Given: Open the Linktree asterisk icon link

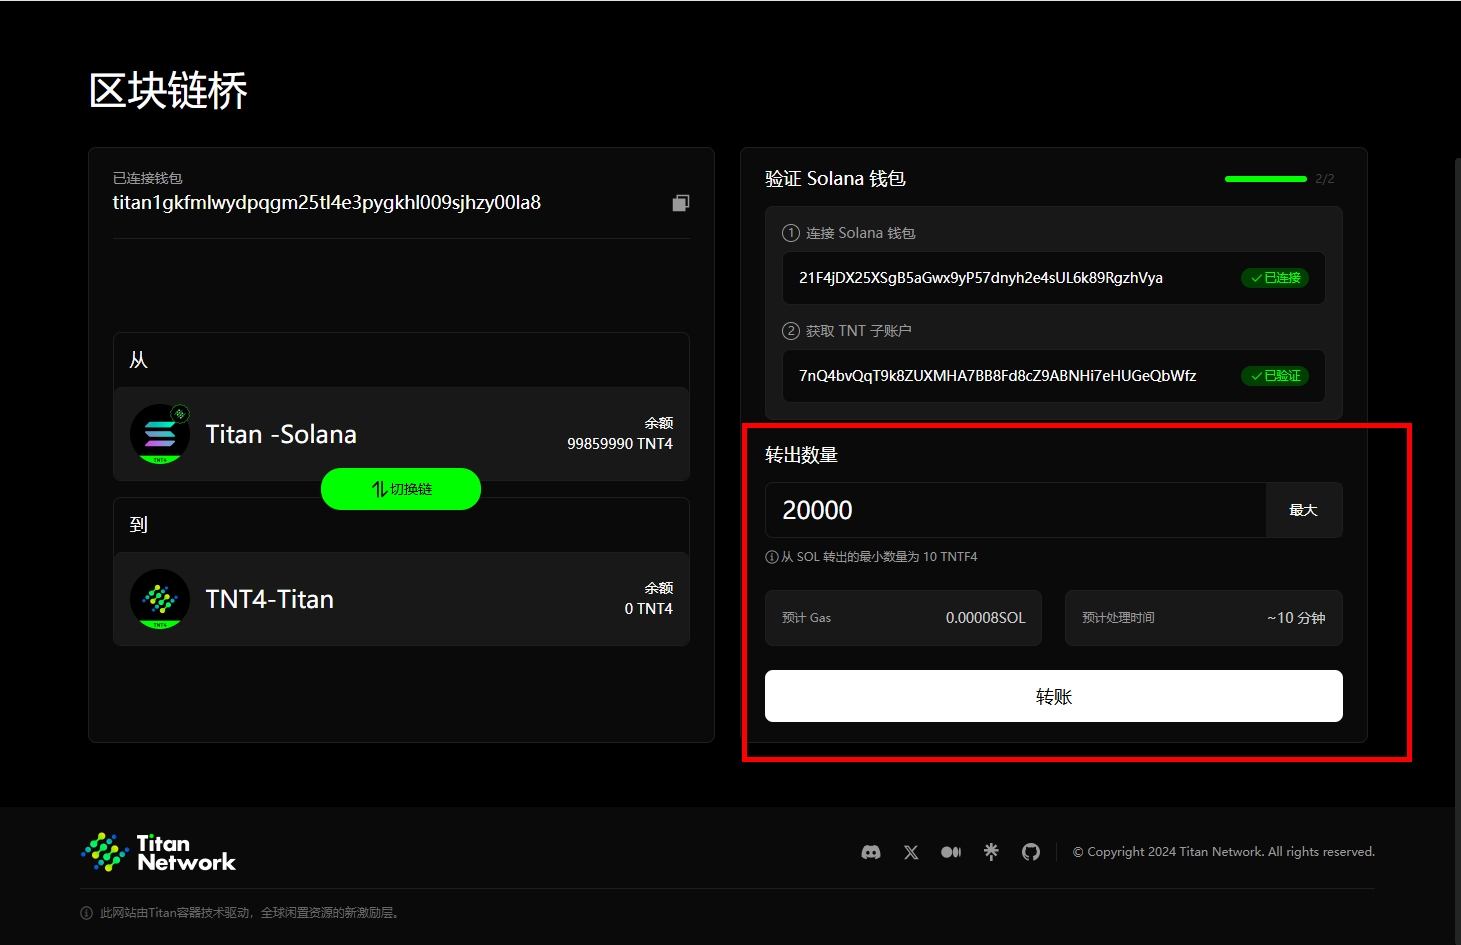Looking at the screenshot, I should [991, 852].
